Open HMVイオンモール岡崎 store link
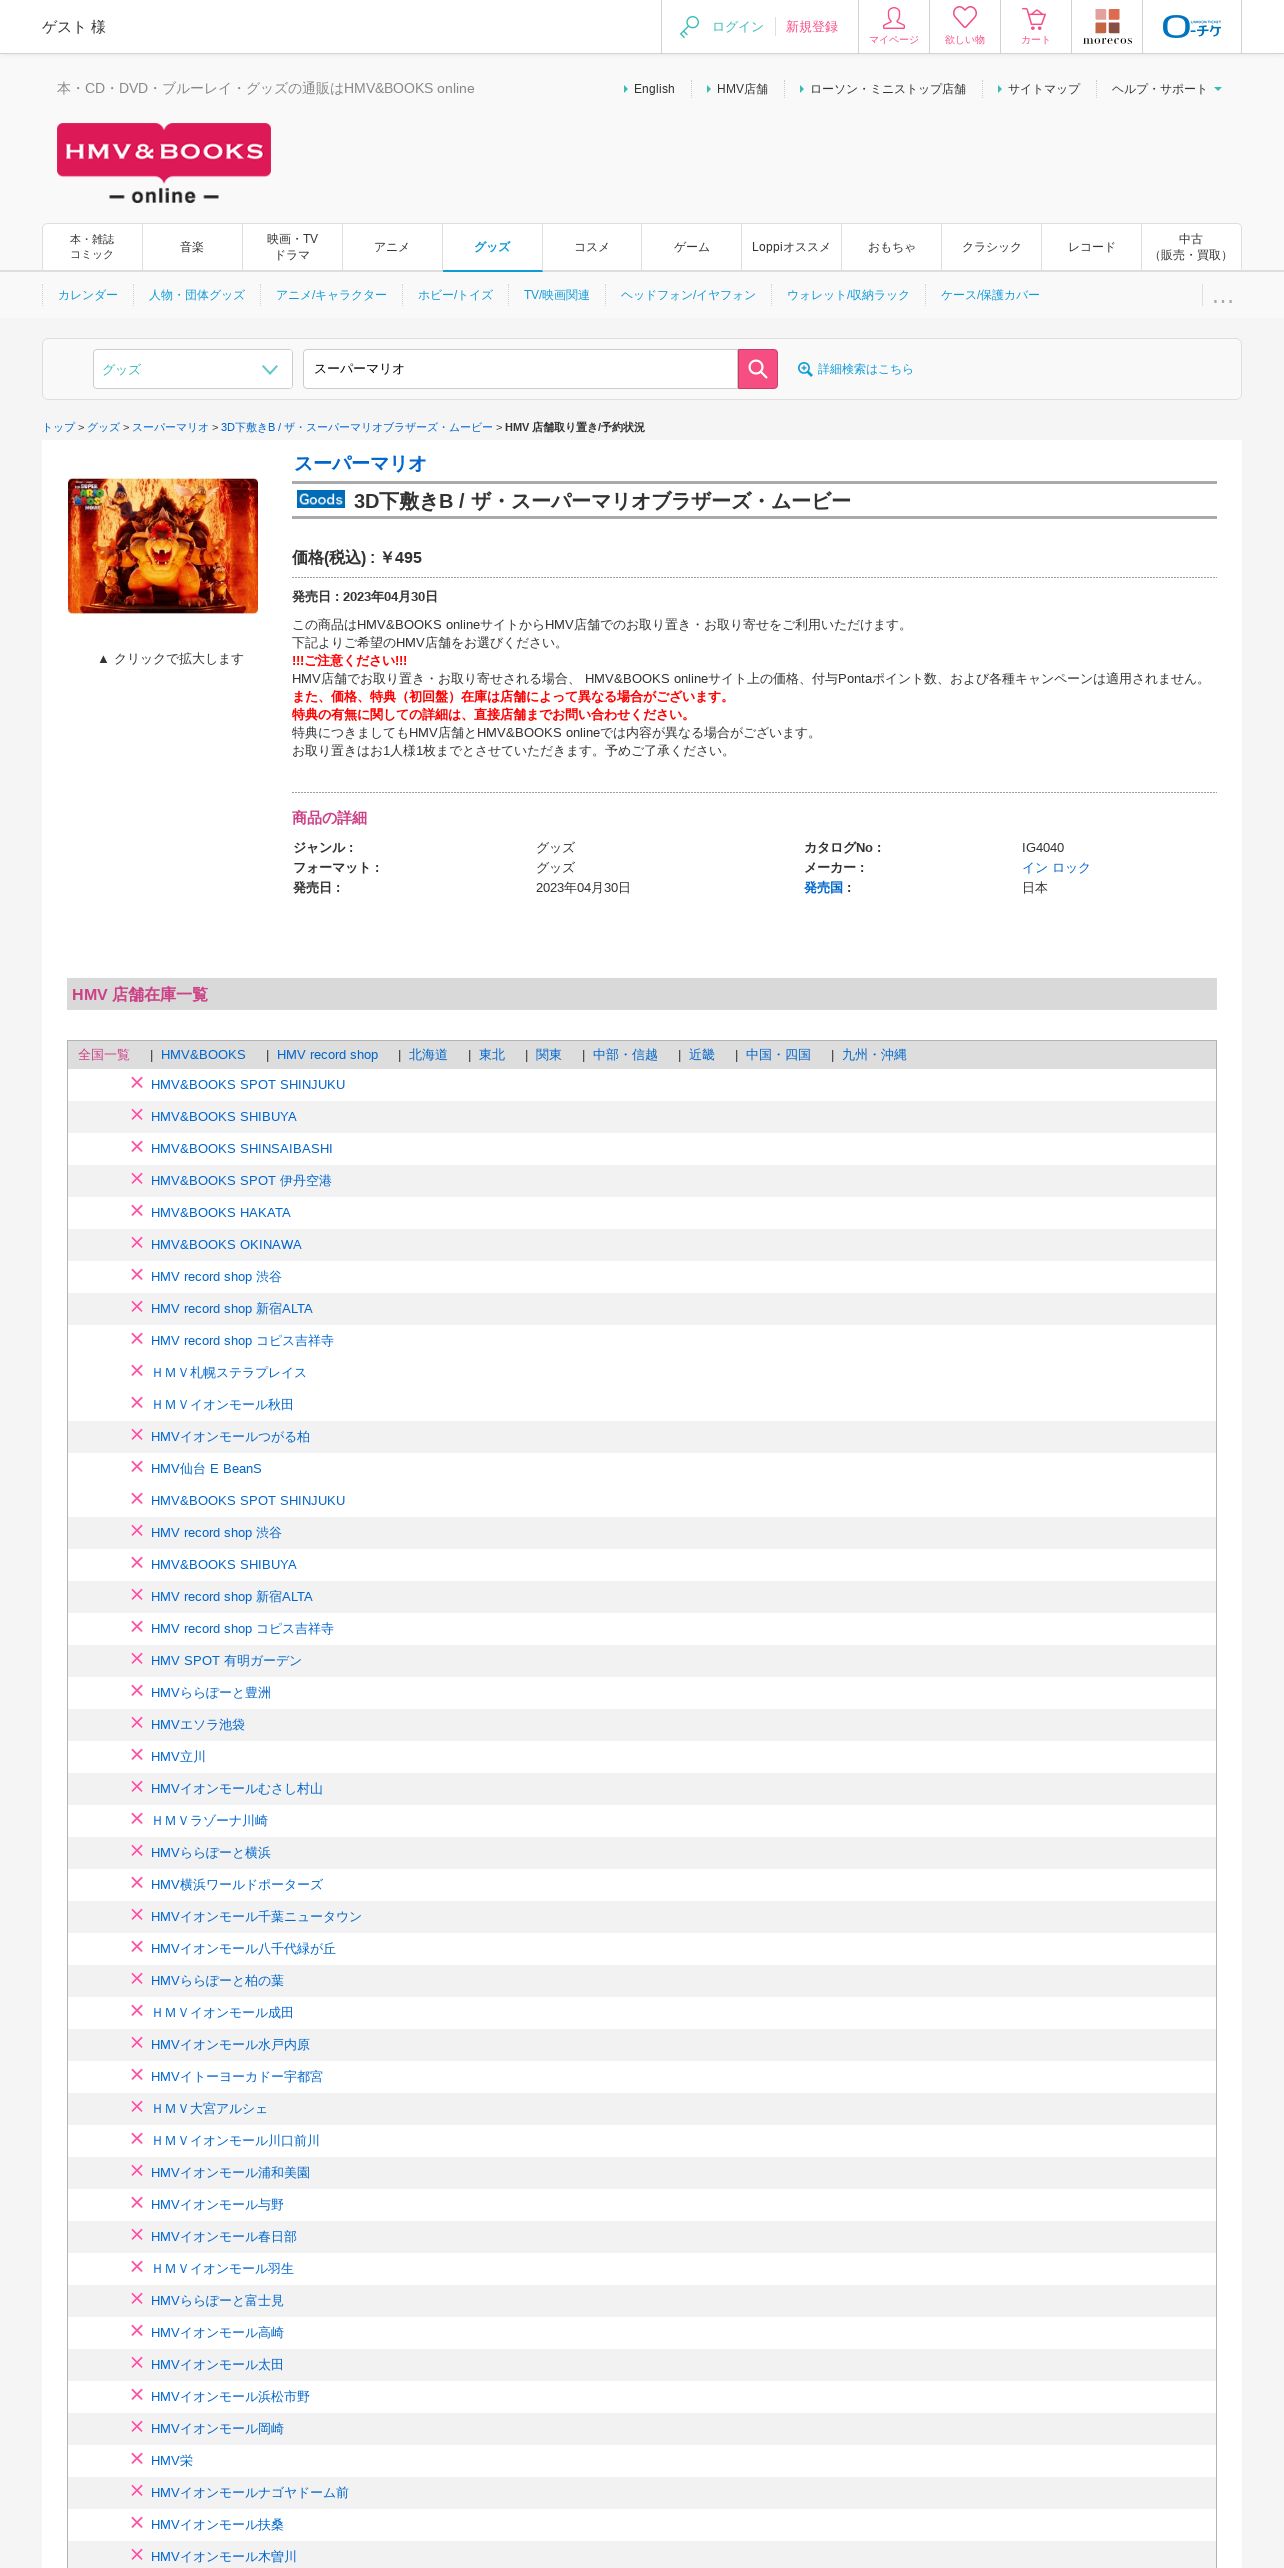 pyautogui.click(x=217, y=2428)
